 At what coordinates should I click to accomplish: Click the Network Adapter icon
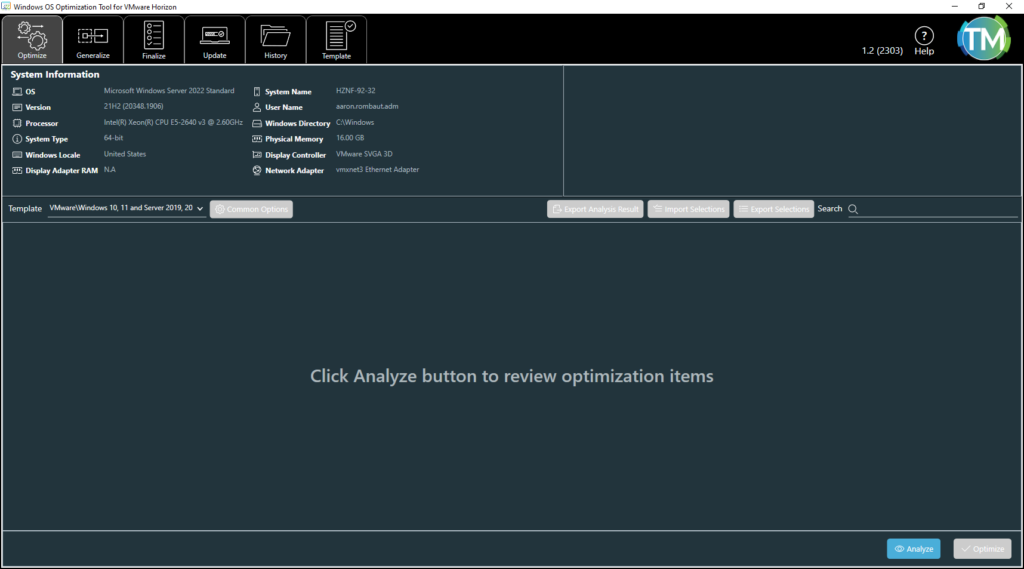pyautogui.click(x=256, y=171)
